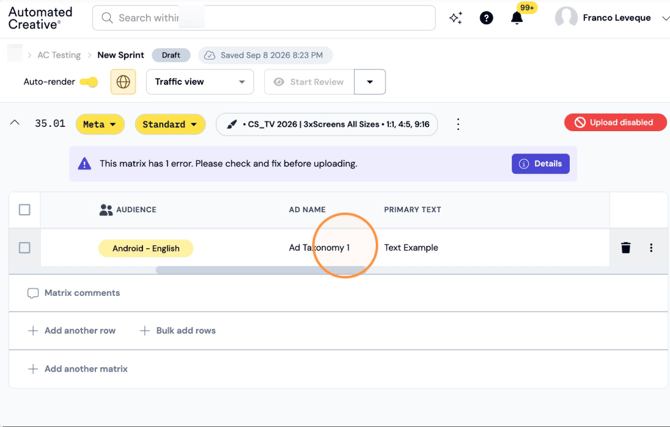Toggle the Auto-render switch
Image resolution: width=670 pixels, height=427 pixels.
click(x=89, y=82)
